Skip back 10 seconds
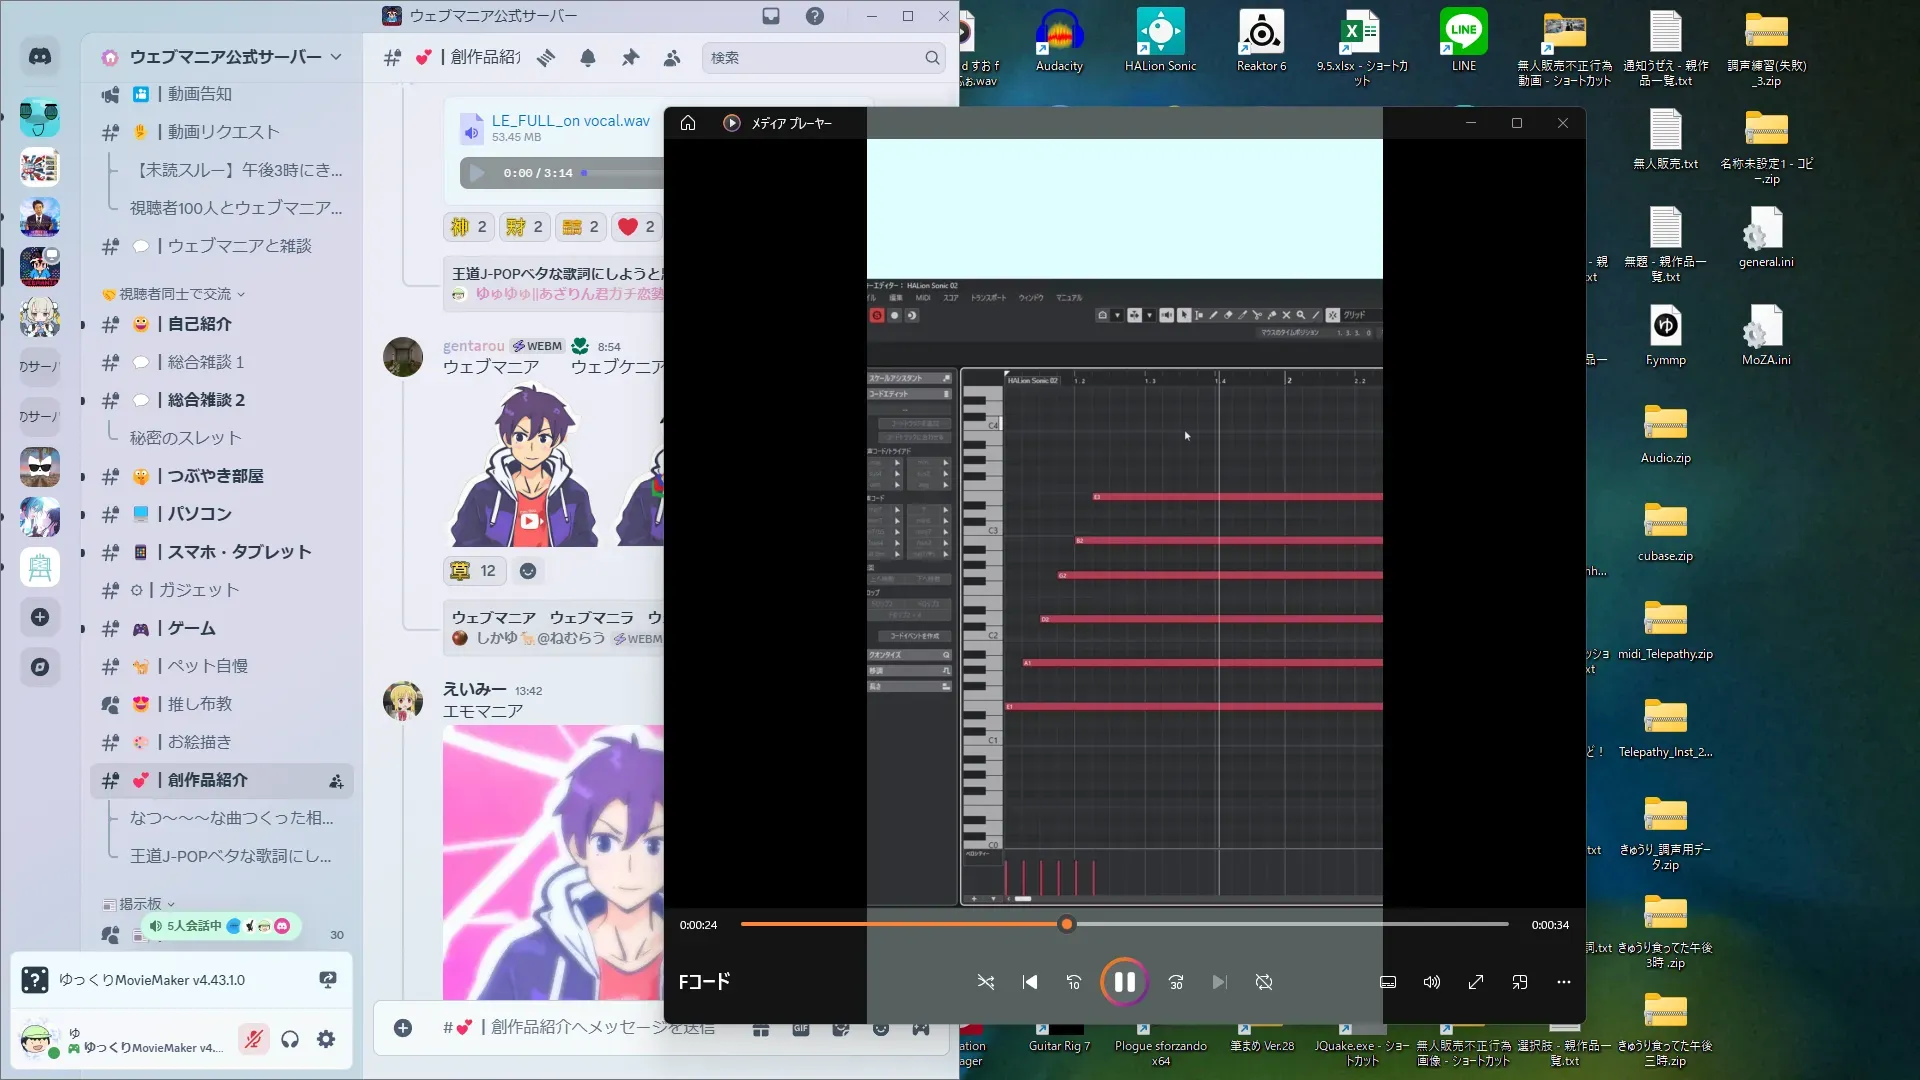Viewport: 1920px width, 1080px height. 1073,982
